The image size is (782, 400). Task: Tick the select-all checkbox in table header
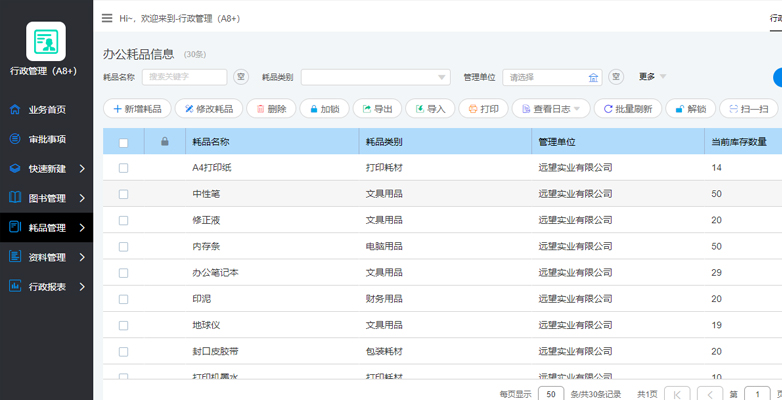[124, 142]
